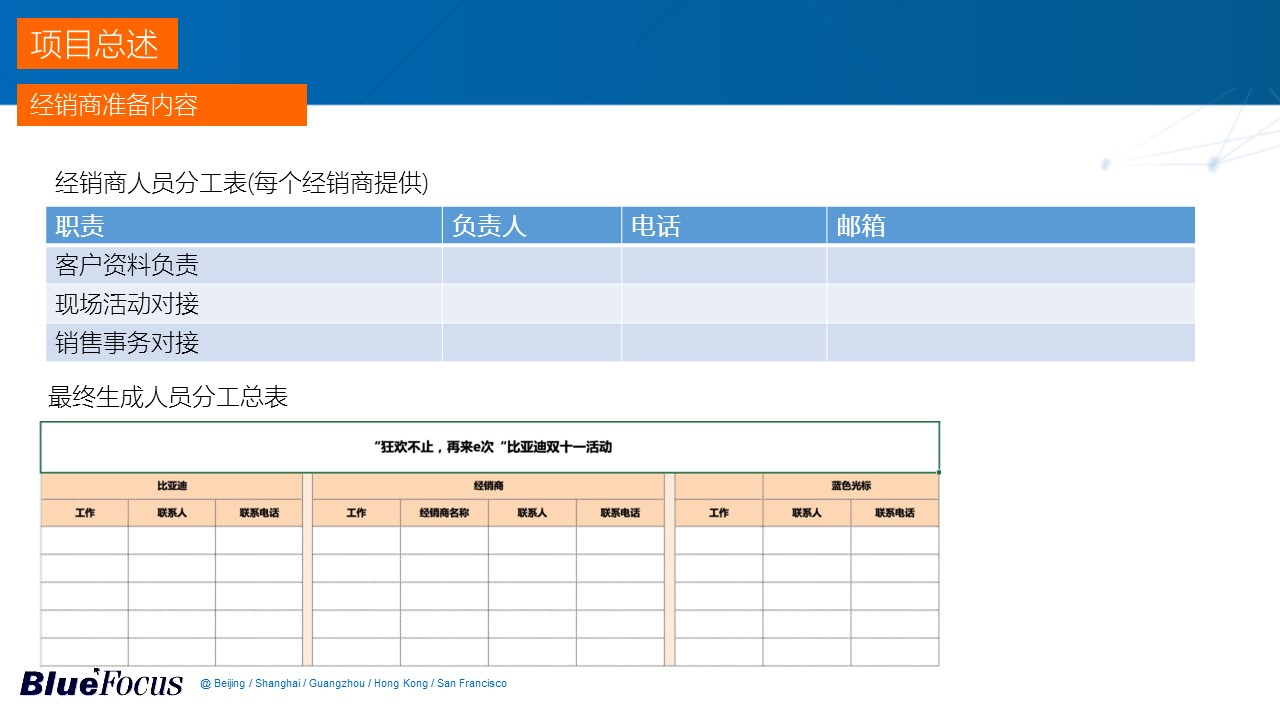Screen dimensions: 1280x720
Task: Click the 电话 column header
Action: click(x=724, y=226)
